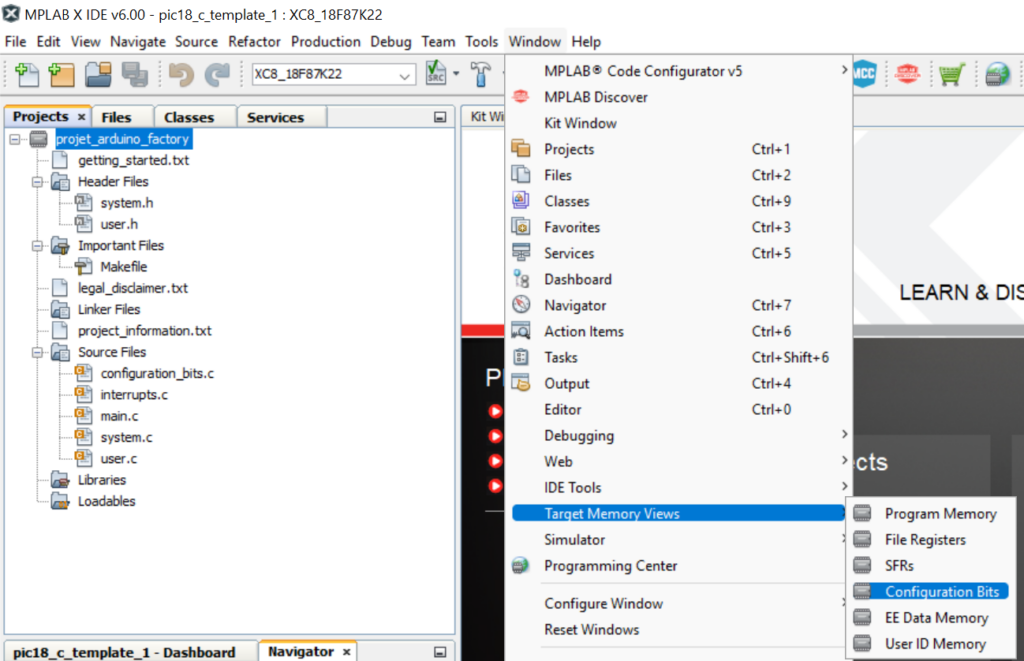
Task: Click the green shopping cart icon
Action: pyautogui.click(x=950, y=75)
